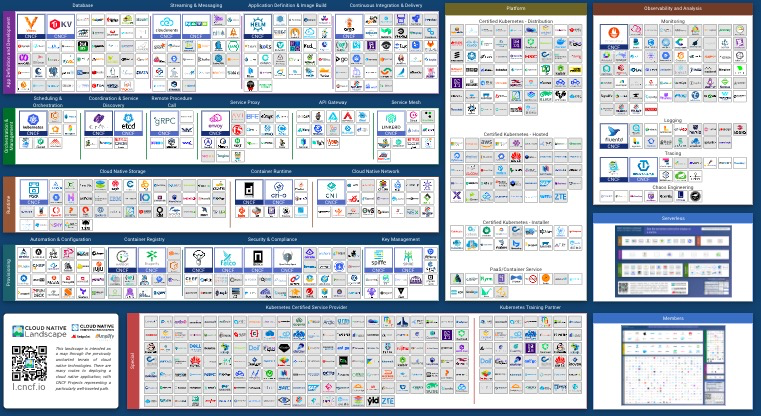Viewport: 761px width, 416px height.
Task: Open the SPIRE key management card
Action: tap(408, 260)
